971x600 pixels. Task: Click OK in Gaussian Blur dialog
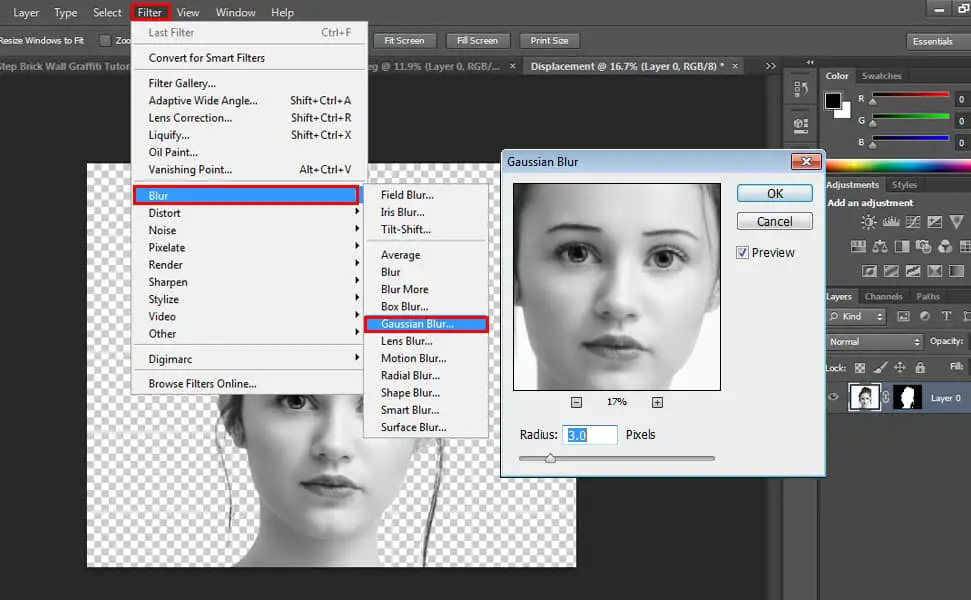pyautogui.click(x=775, y=193)
